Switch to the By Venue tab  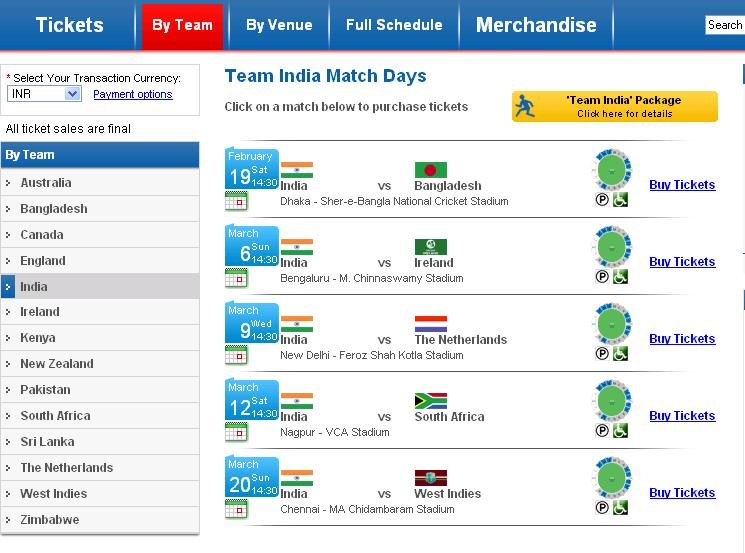(279, 25)
